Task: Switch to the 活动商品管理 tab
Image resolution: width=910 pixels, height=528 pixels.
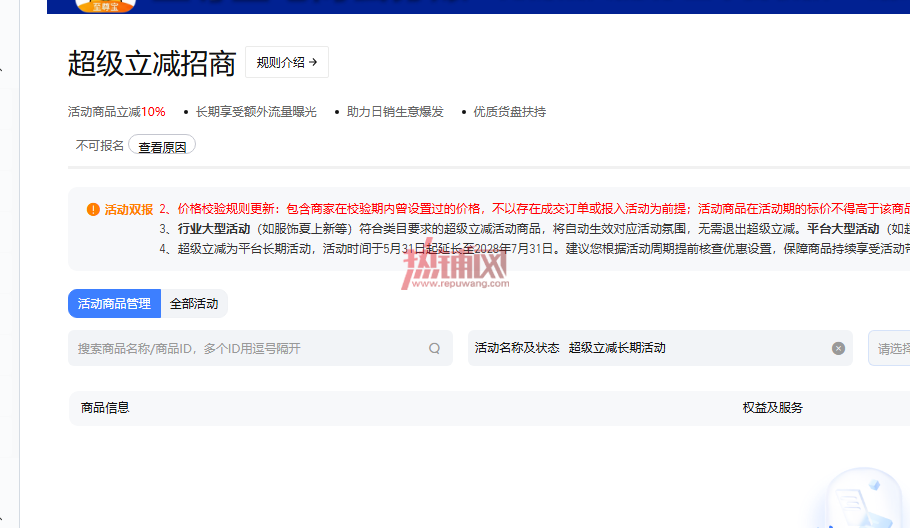Action: [114, 303]
